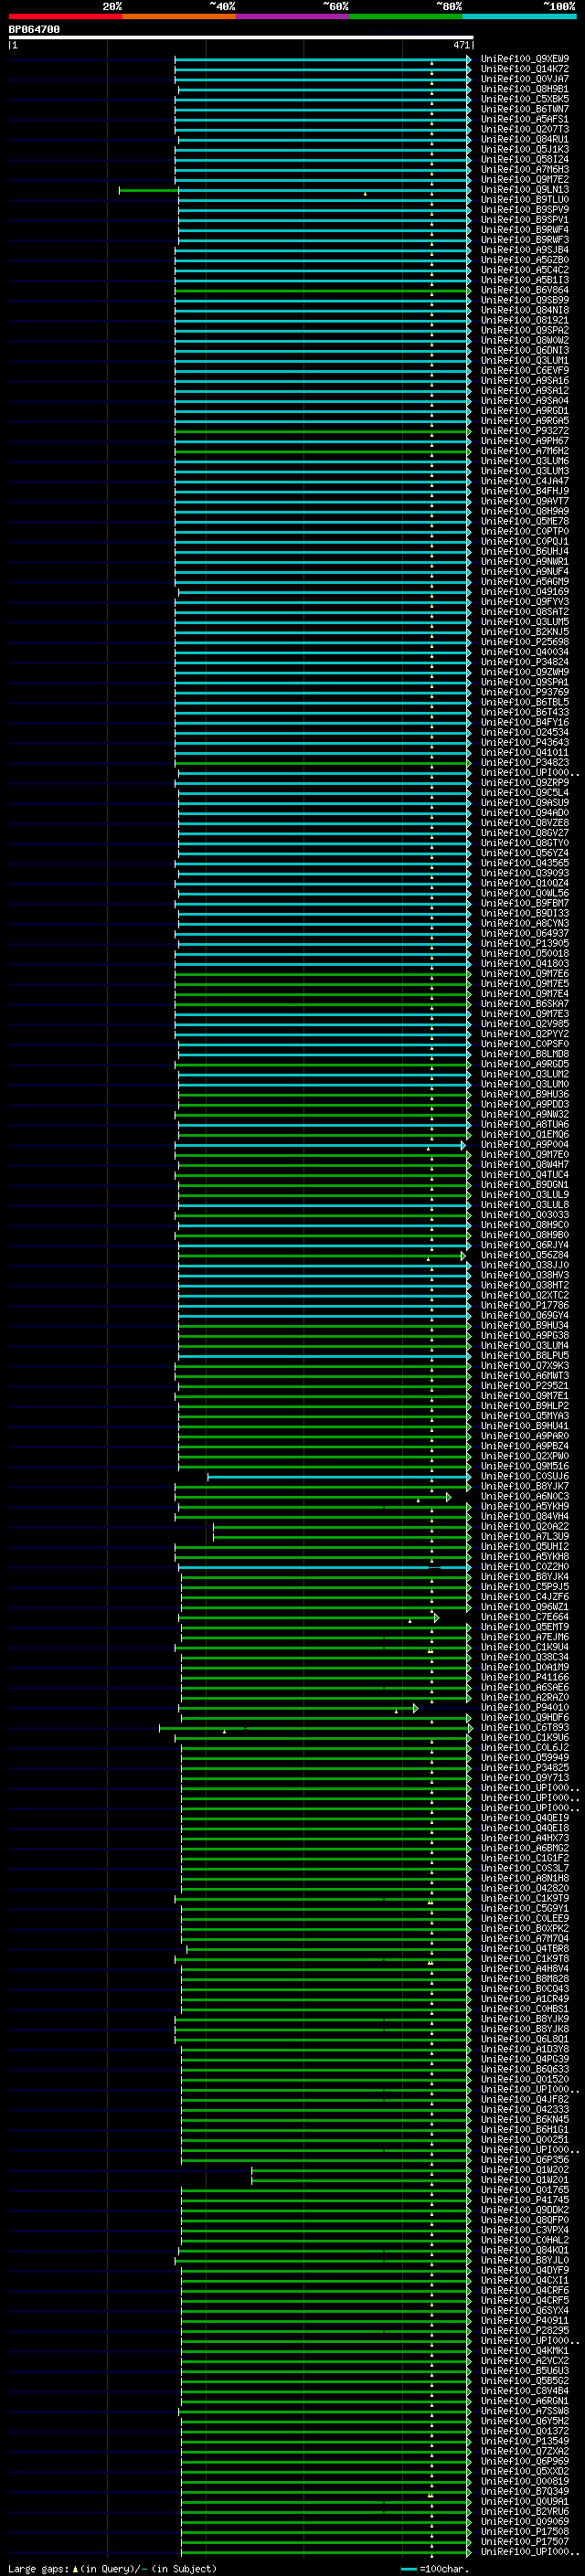Image resolution: width=585 pixels, height=2576 pixels.
Task: Select the UniRef100_Q1W202 label
Action: point(525,2171)
